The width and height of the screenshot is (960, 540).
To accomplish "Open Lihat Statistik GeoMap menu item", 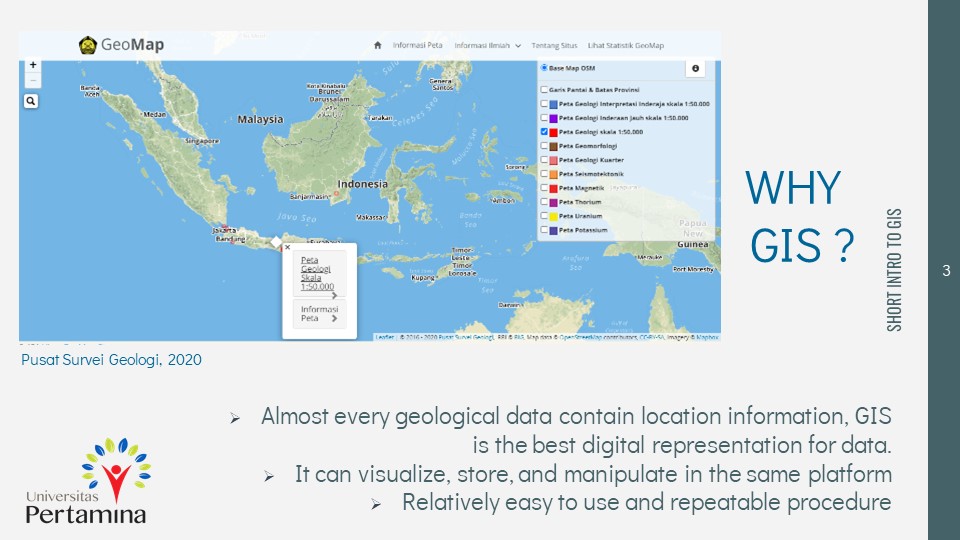I will click(x=626, y=45).
